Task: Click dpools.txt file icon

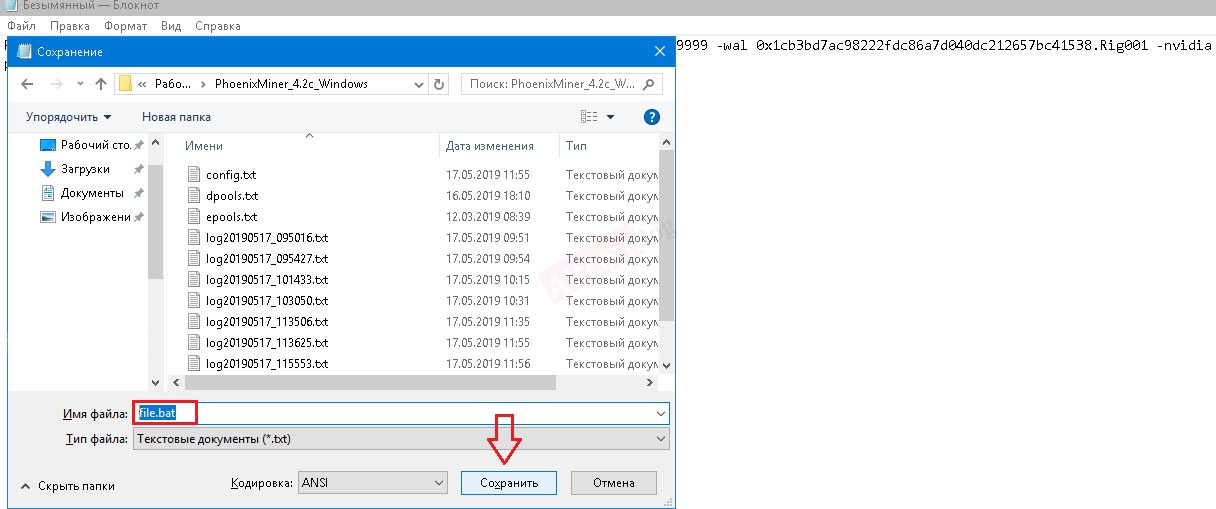Action: click(x=194, y=196)
